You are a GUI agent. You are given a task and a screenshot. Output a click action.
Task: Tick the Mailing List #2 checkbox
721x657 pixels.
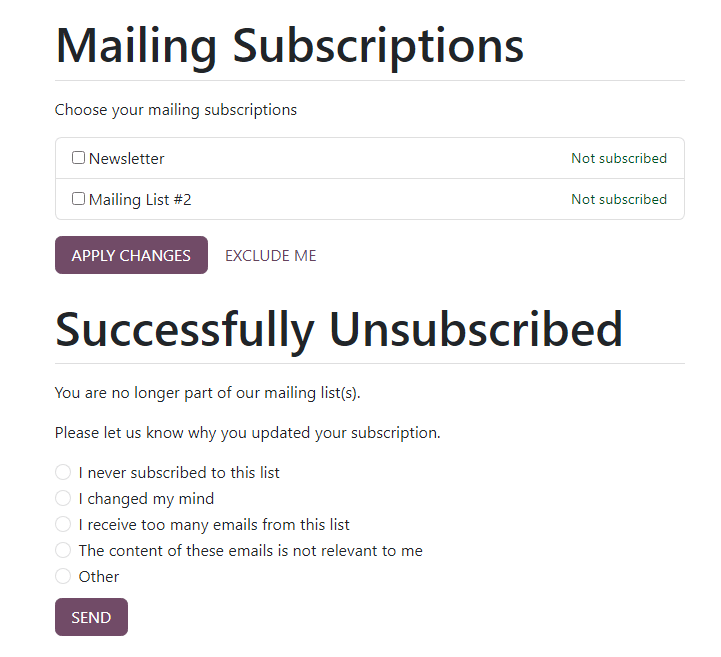pyautogui.click(x=78, y=199)
